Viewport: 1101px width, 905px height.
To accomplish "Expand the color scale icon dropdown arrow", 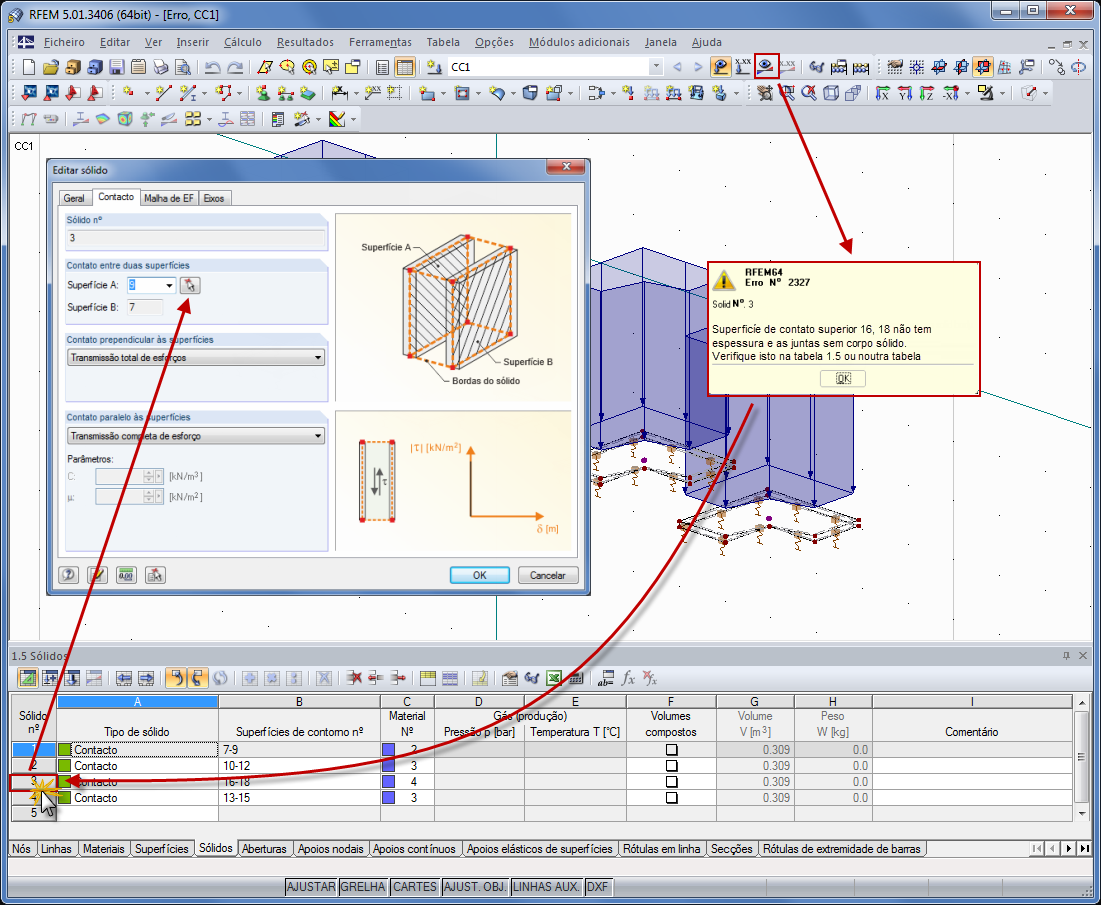I will tap(353, 119).
